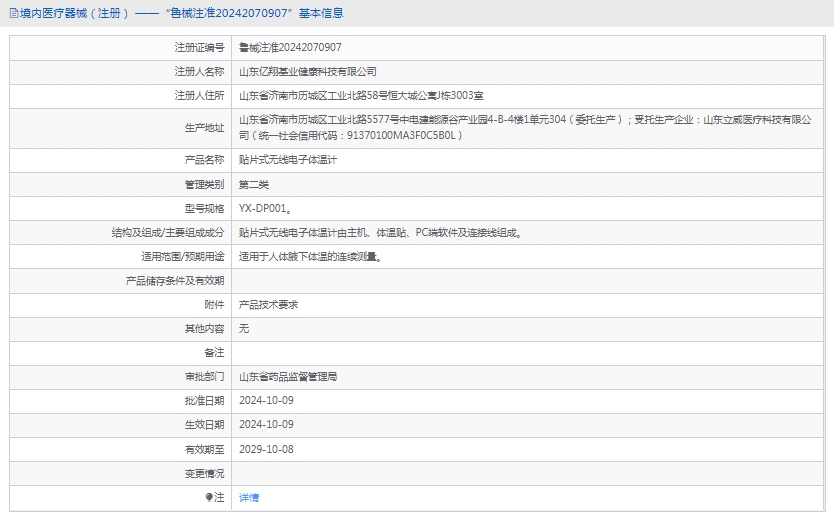Click approving department 山东省药品监督管理局
834x517 pixels.
(288, 377)
